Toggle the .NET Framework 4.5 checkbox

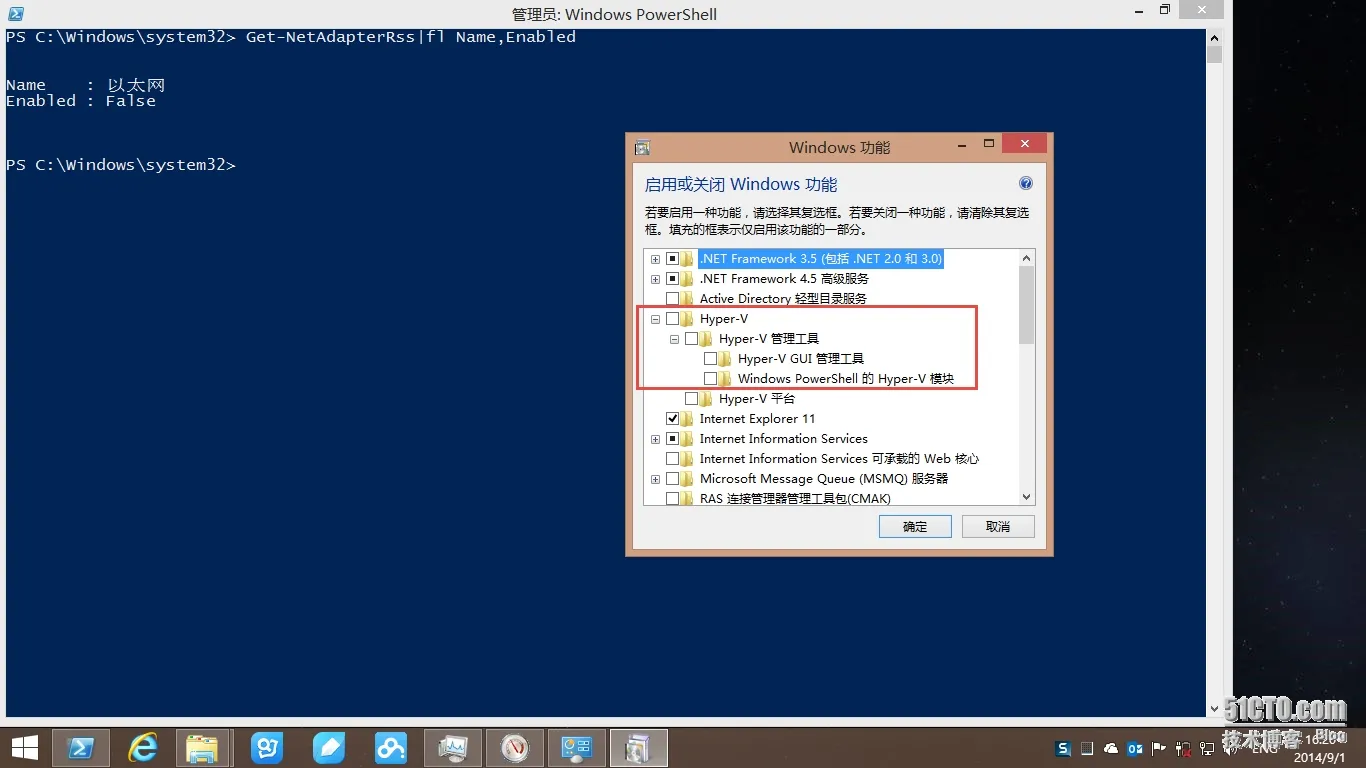672,279
